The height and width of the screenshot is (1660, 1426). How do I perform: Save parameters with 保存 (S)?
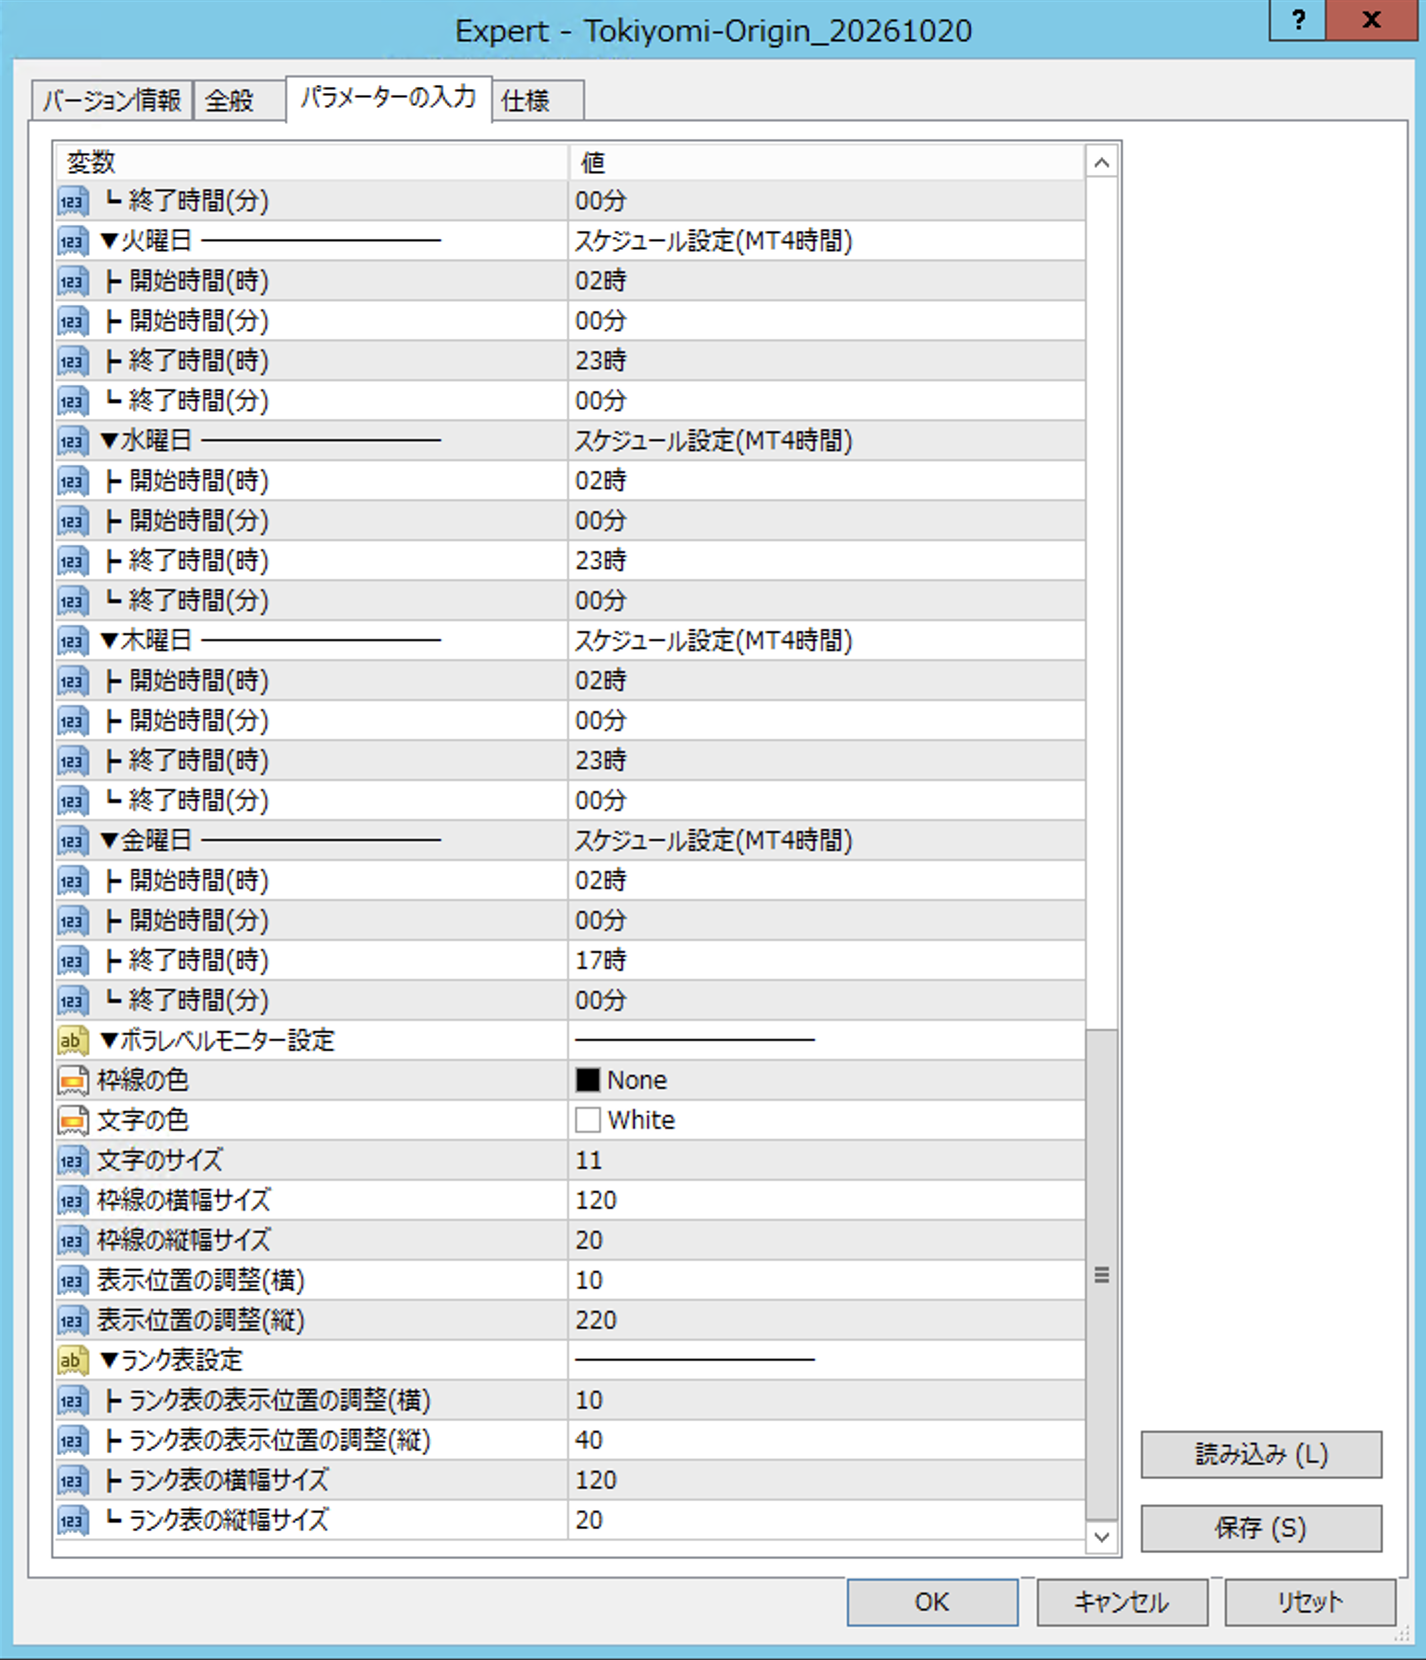coord(1261,1528)
